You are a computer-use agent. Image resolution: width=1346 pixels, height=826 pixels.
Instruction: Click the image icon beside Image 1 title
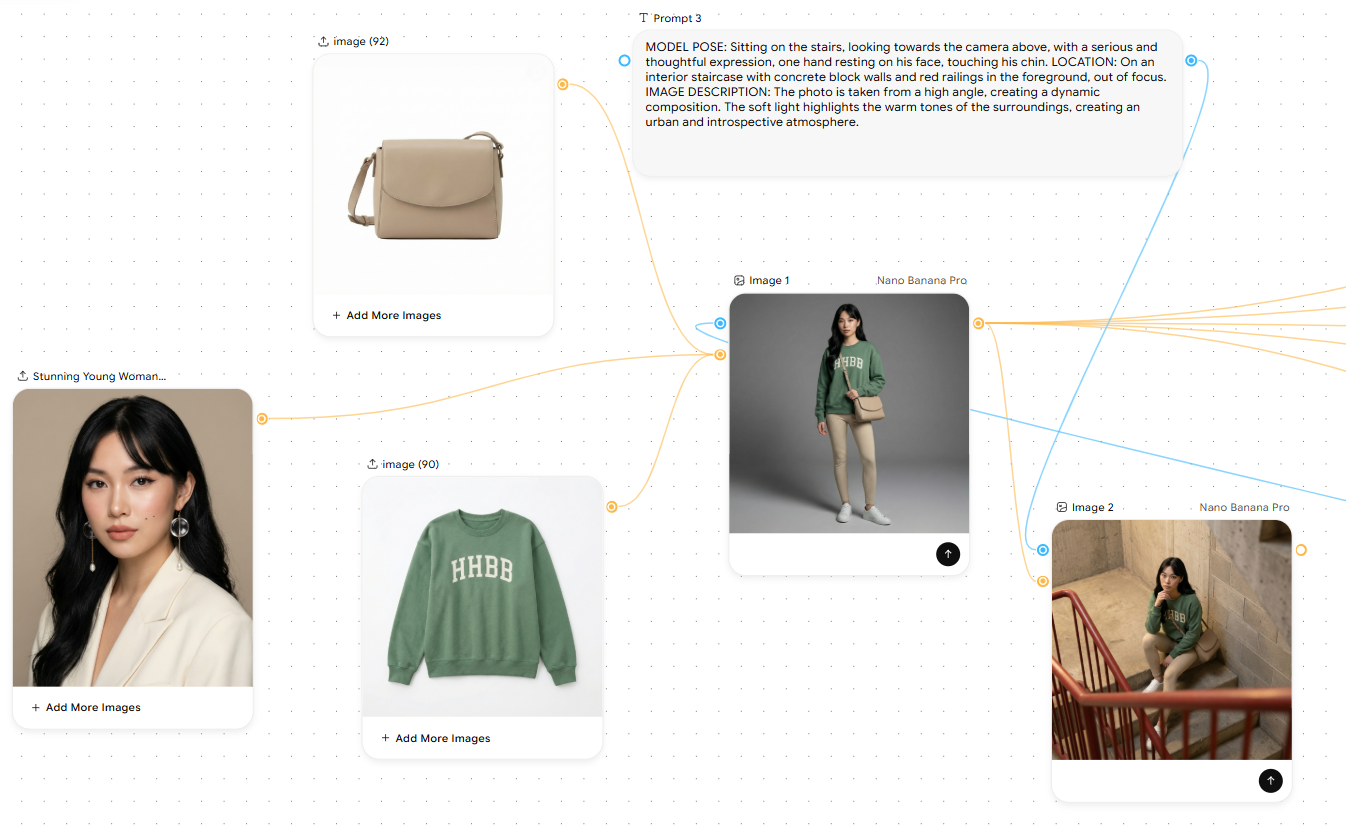[739, 281]
